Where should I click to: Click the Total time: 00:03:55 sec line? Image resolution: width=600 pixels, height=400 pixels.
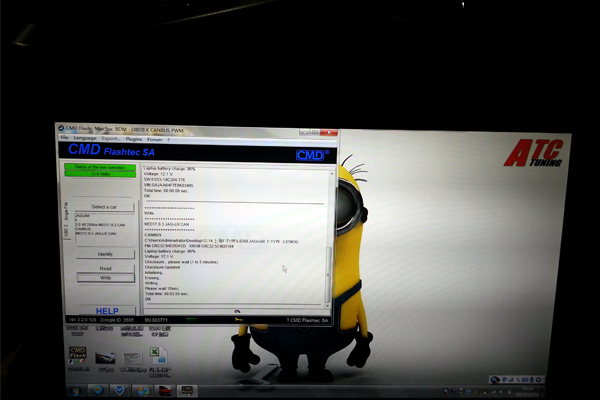tap(166, 294)
